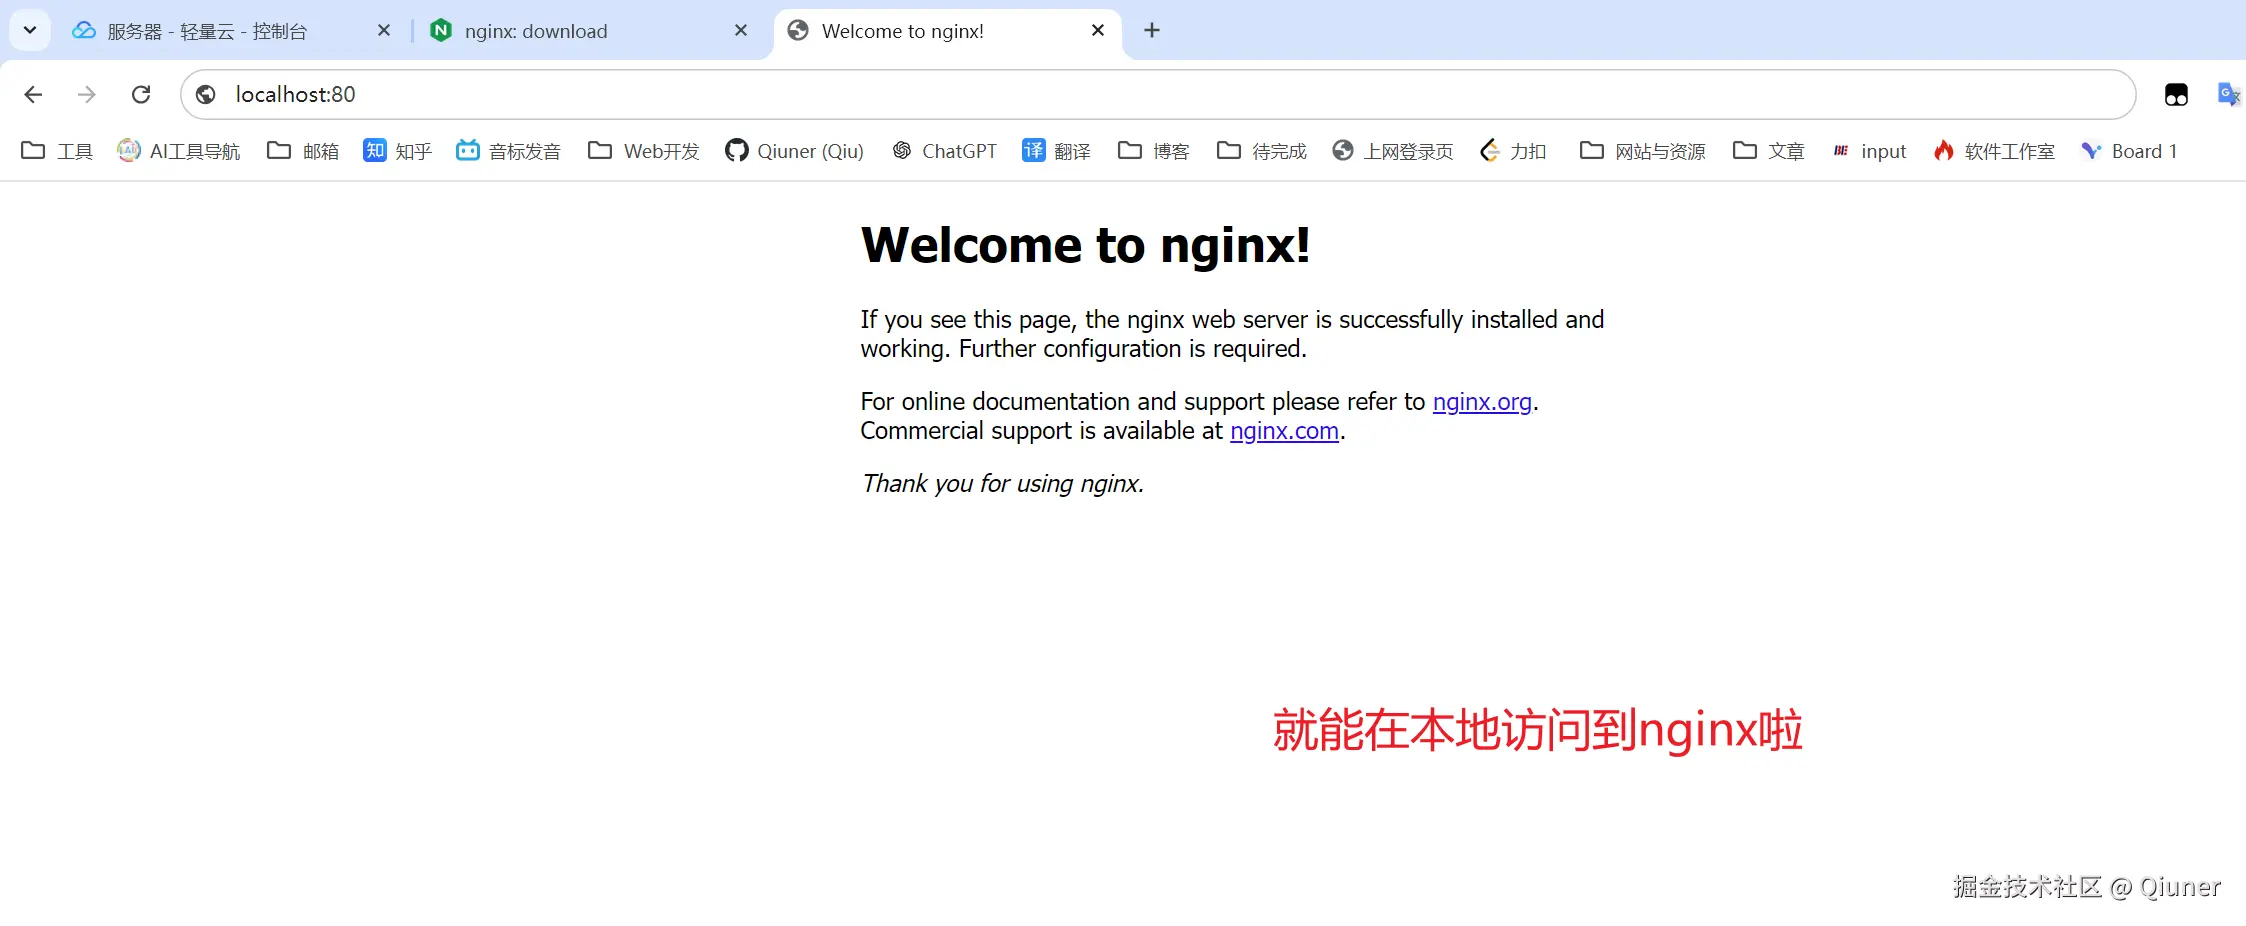This screenshot has width=2246, height=926.
Task: Open the ChatGPT bookmark
Action: tap(944, 151)
